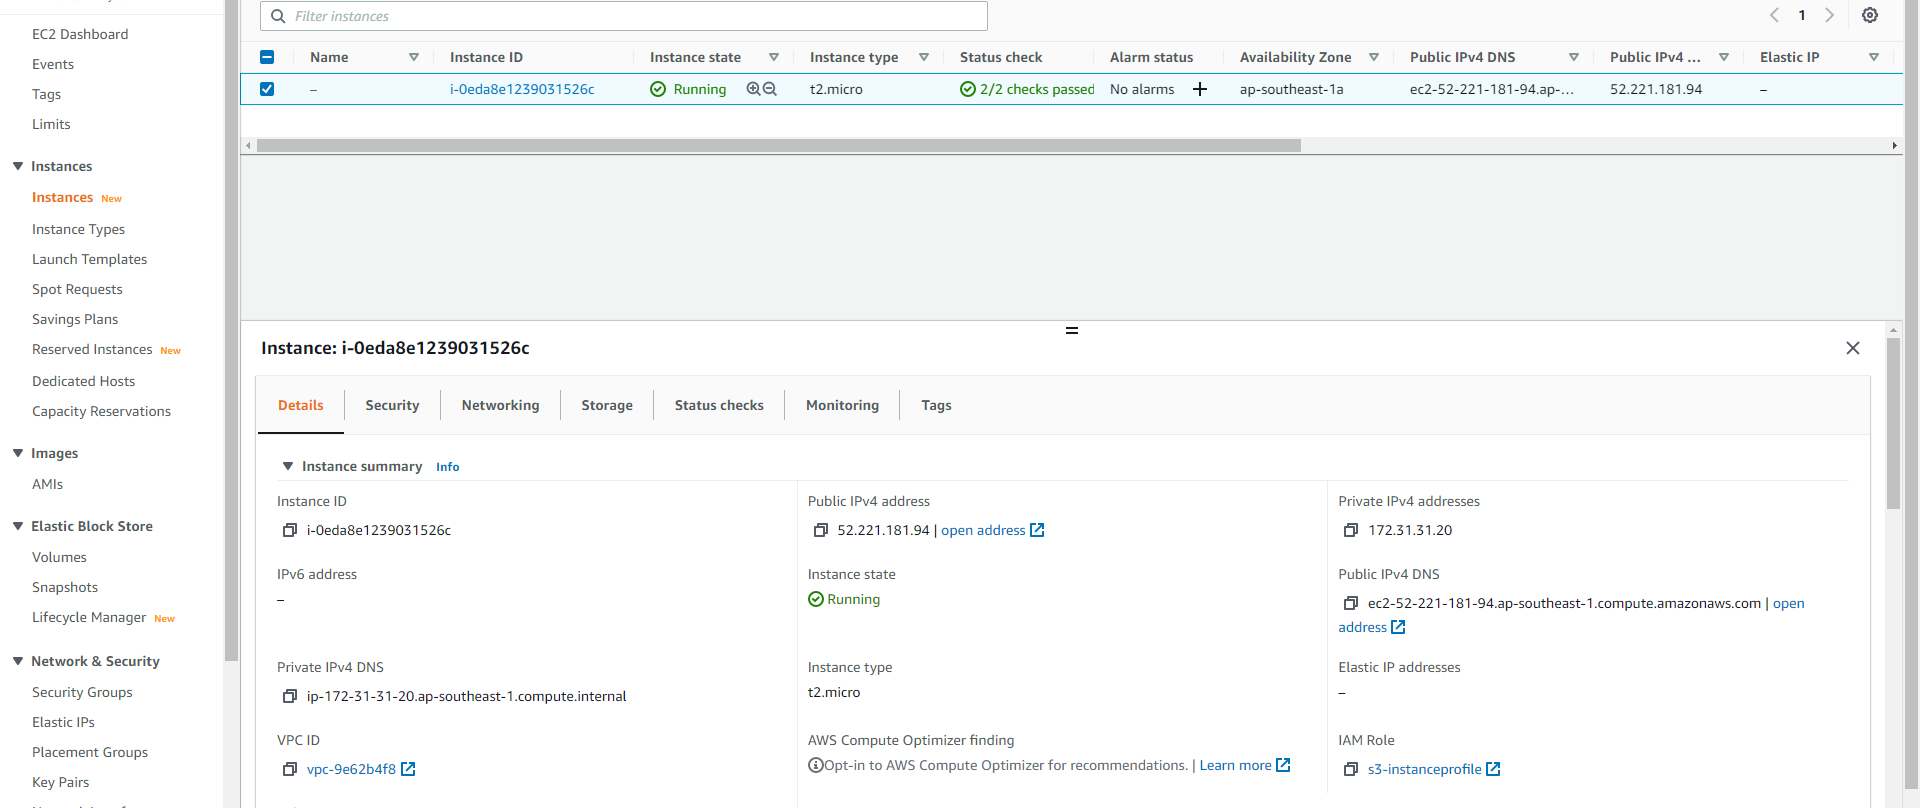This screenshot has height=808, width=1920.
Task: Focus the Filter instances search field
Action: tap(624, 16)
